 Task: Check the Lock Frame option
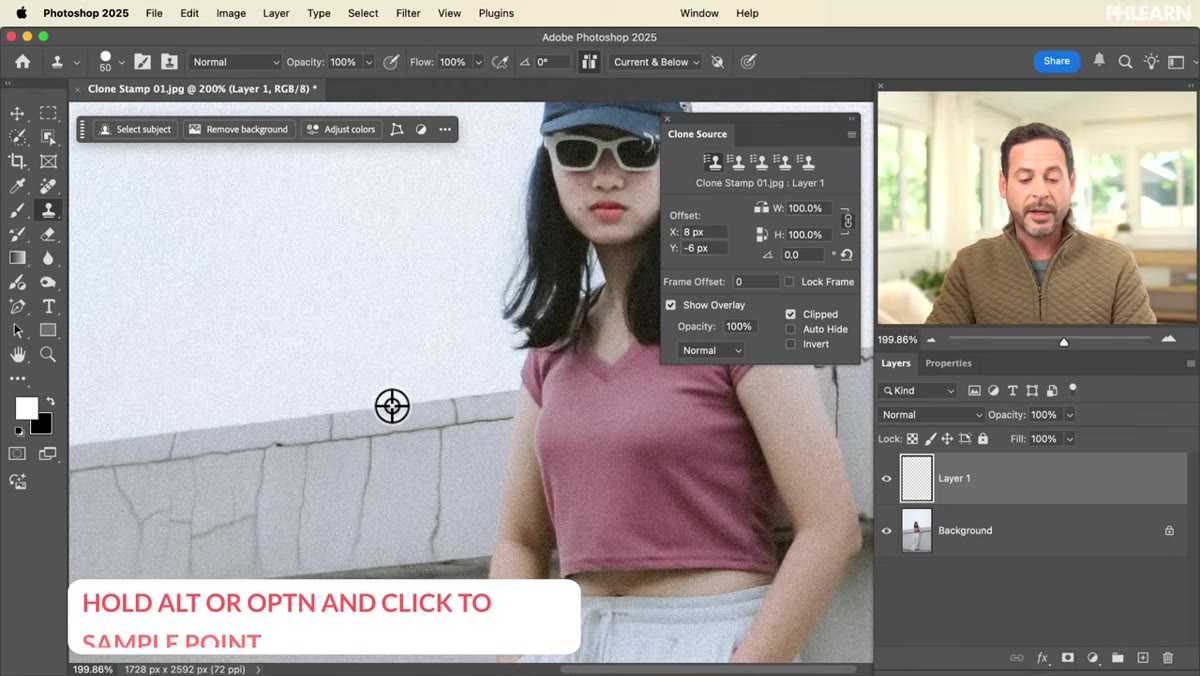789,282
